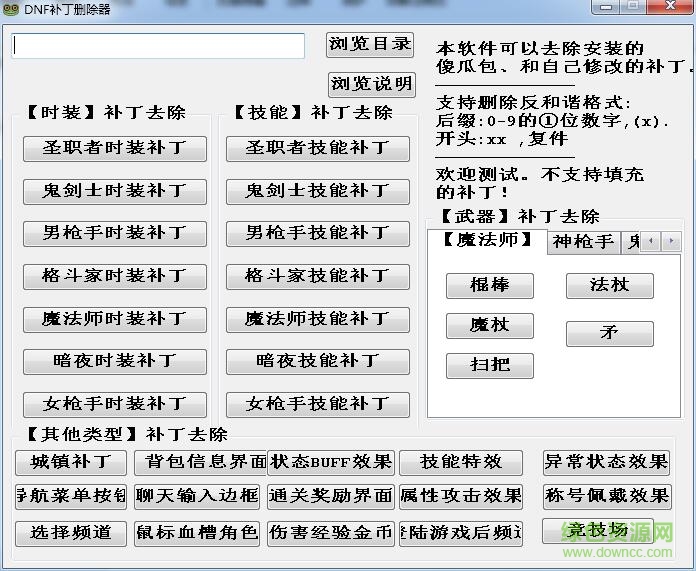696x571 pixels.
Task: Click 背包信息界面 button
Action: tap(201, 463)
